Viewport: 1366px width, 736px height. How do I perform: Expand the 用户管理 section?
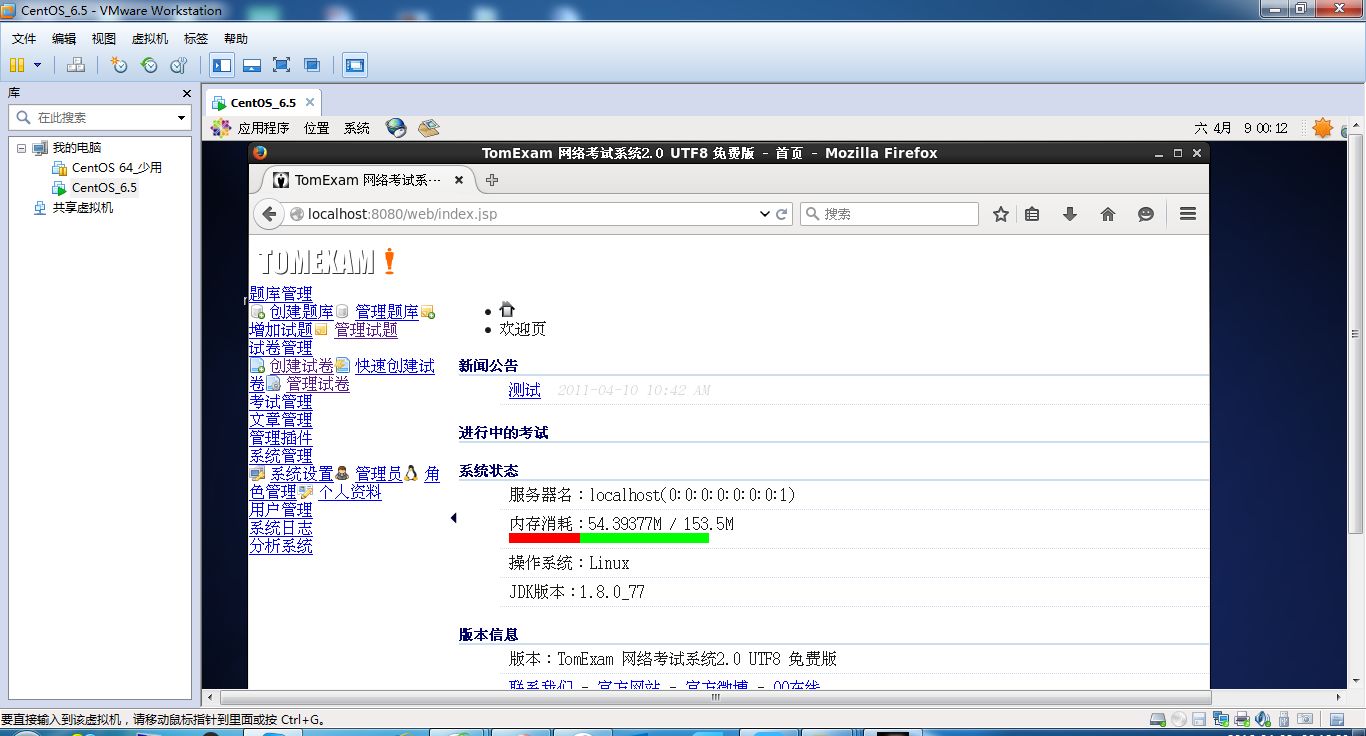(281, 510)
